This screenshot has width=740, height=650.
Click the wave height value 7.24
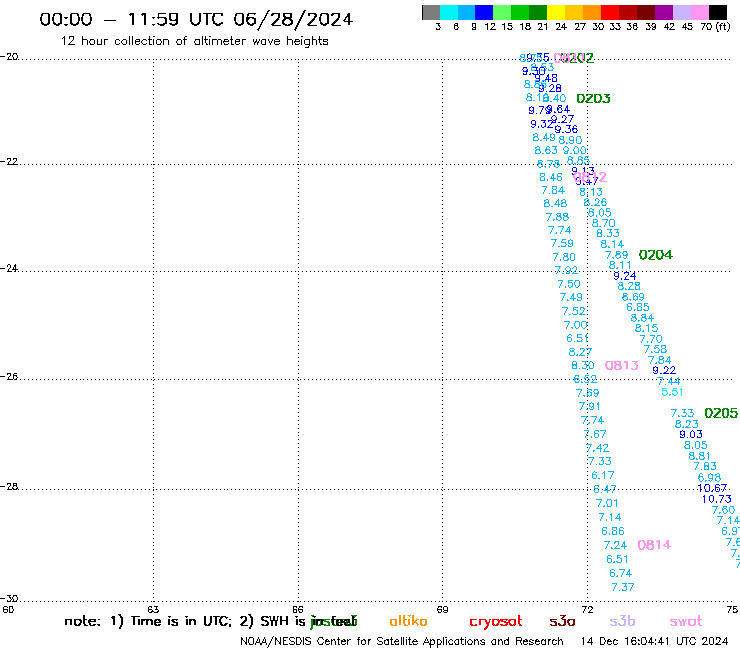point(615,545)
